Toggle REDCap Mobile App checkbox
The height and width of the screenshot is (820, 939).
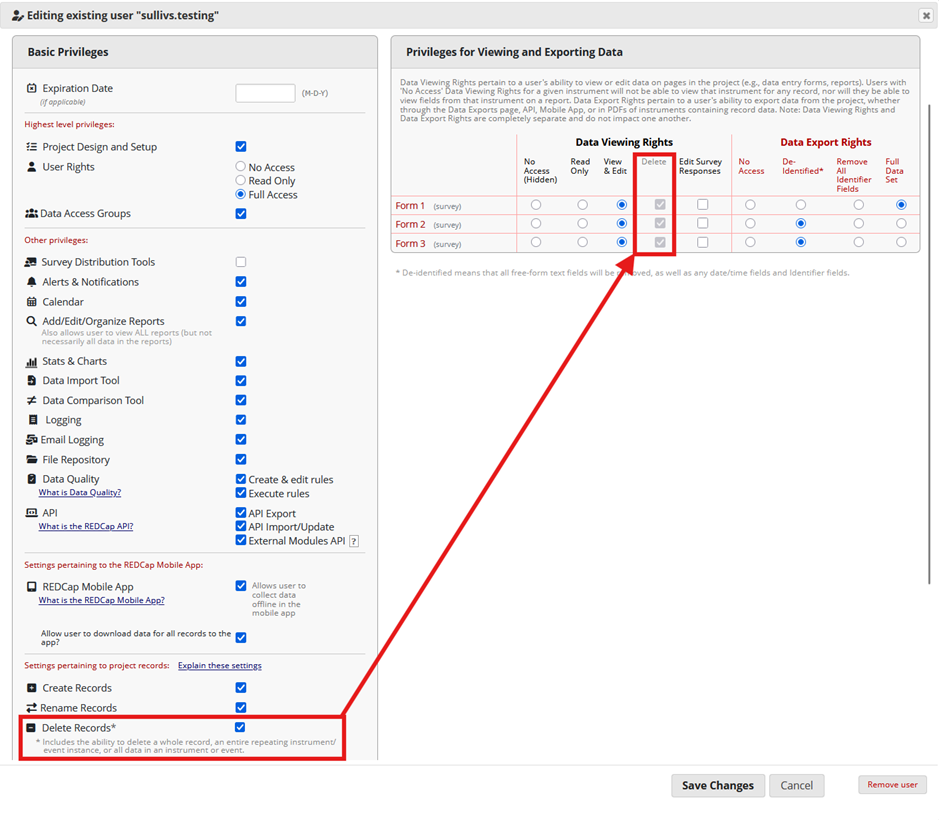pyautogui.click(x=241, y=586)
